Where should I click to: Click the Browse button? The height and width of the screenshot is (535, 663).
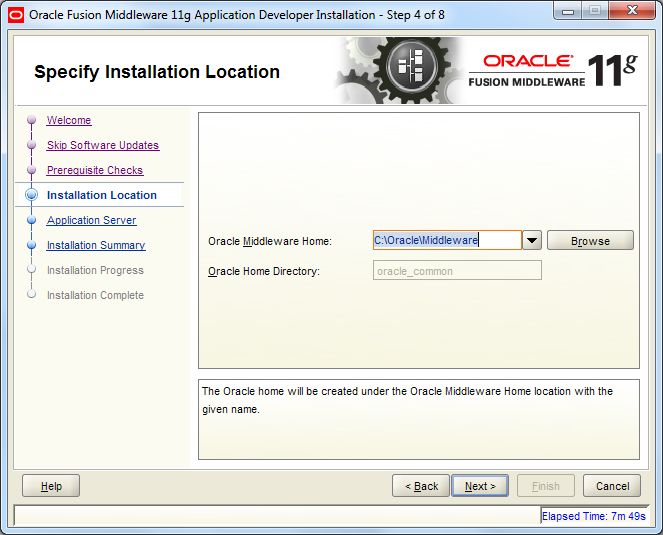pyautogui.click(x=590, y=240)
